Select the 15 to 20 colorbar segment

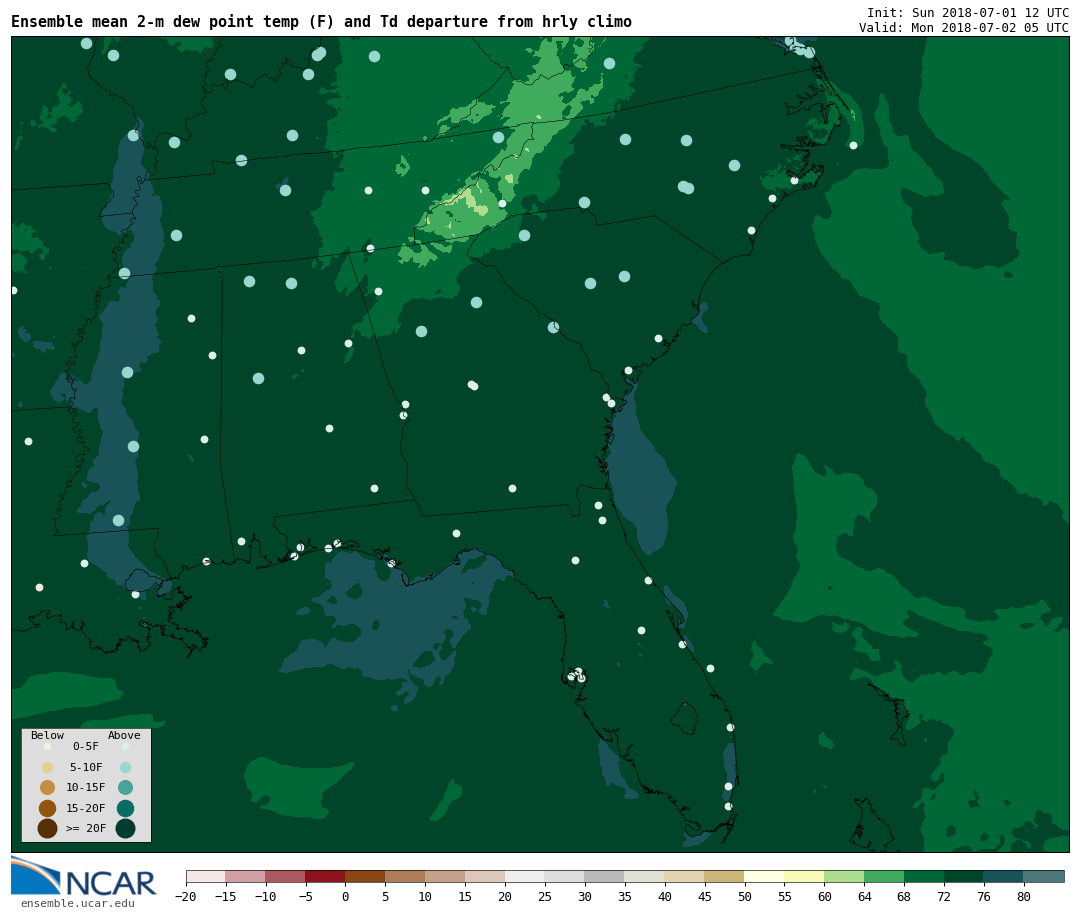486,877
